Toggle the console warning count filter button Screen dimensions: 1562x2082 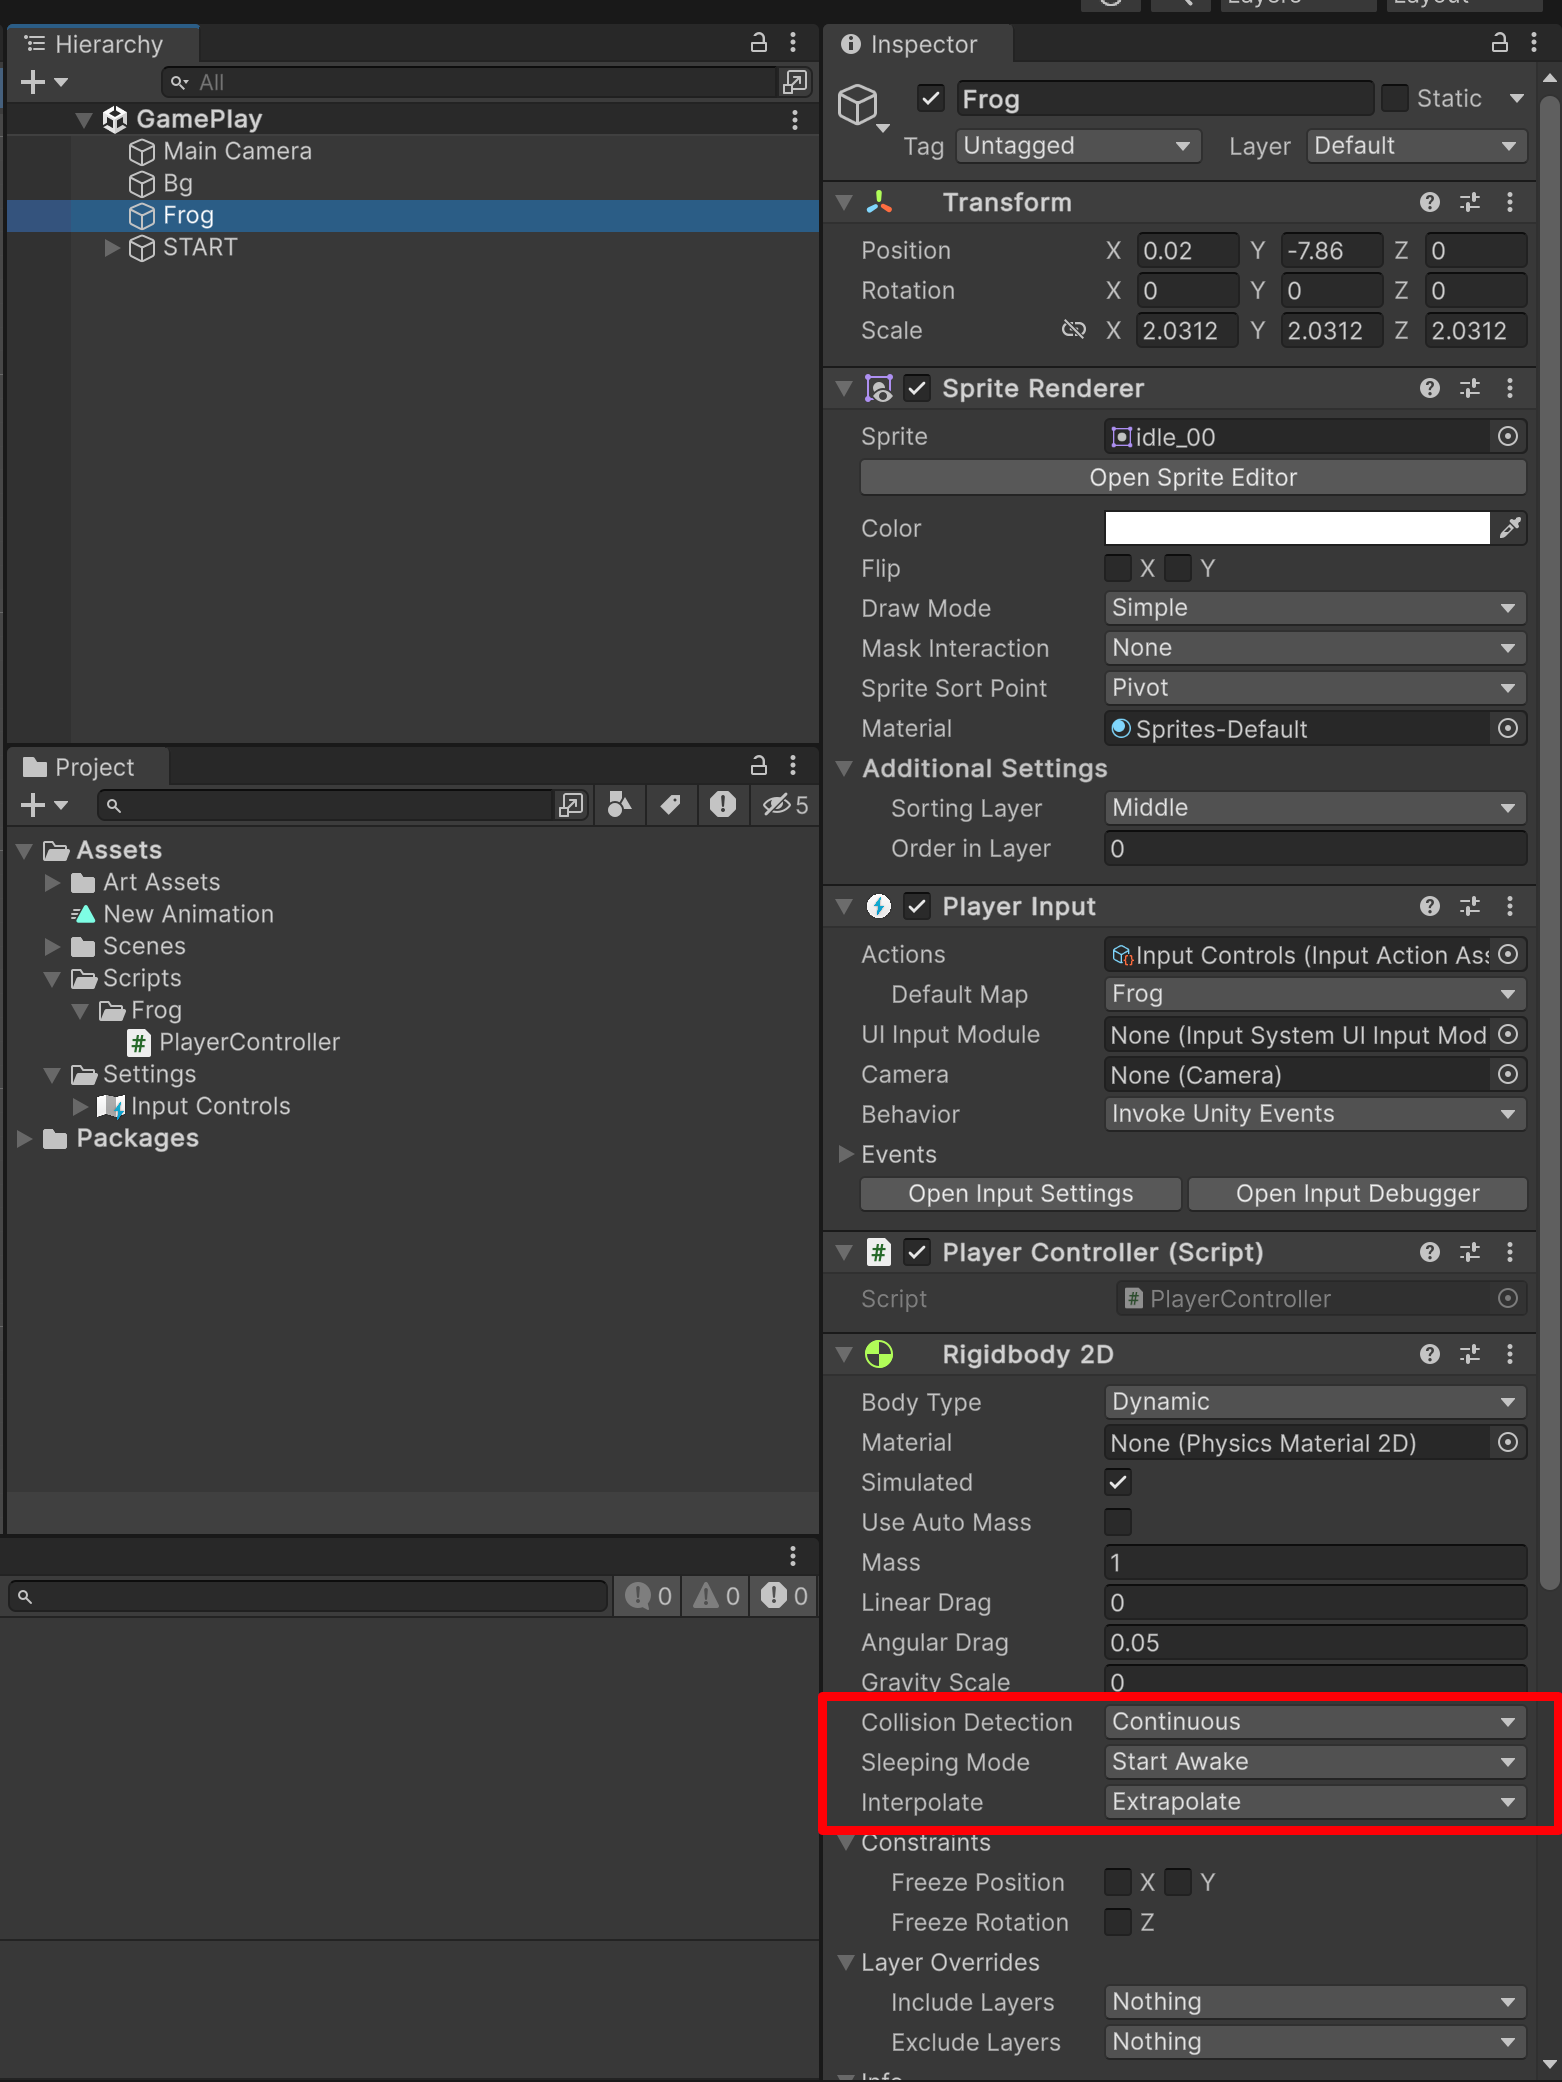(717, 1596)
